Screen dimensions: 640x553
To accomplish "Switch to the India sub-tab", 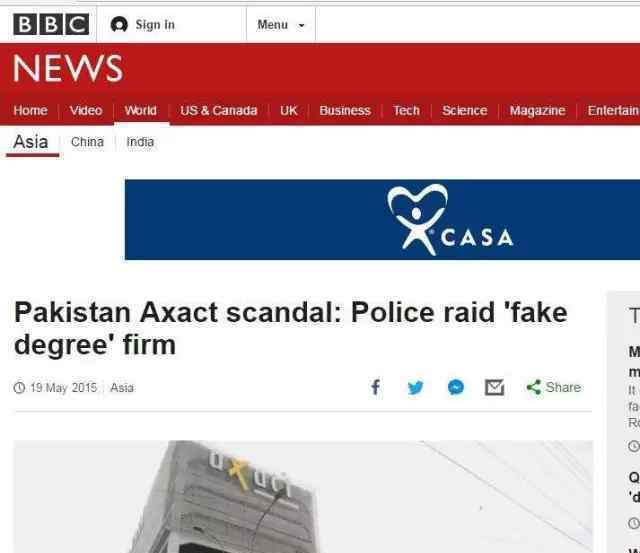I will pyautogui.click(x=140, y=142).
